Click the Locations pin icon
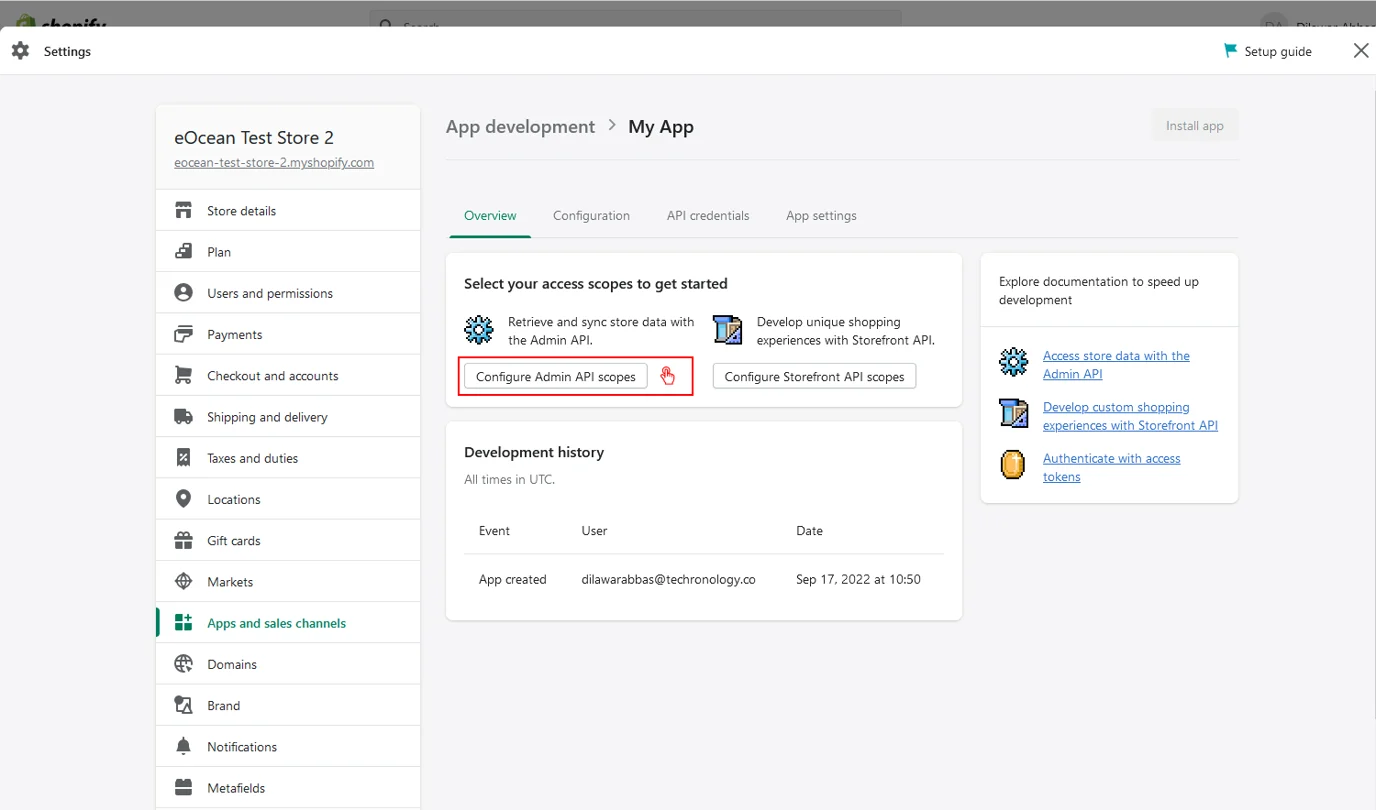 [x=183, y=499]
